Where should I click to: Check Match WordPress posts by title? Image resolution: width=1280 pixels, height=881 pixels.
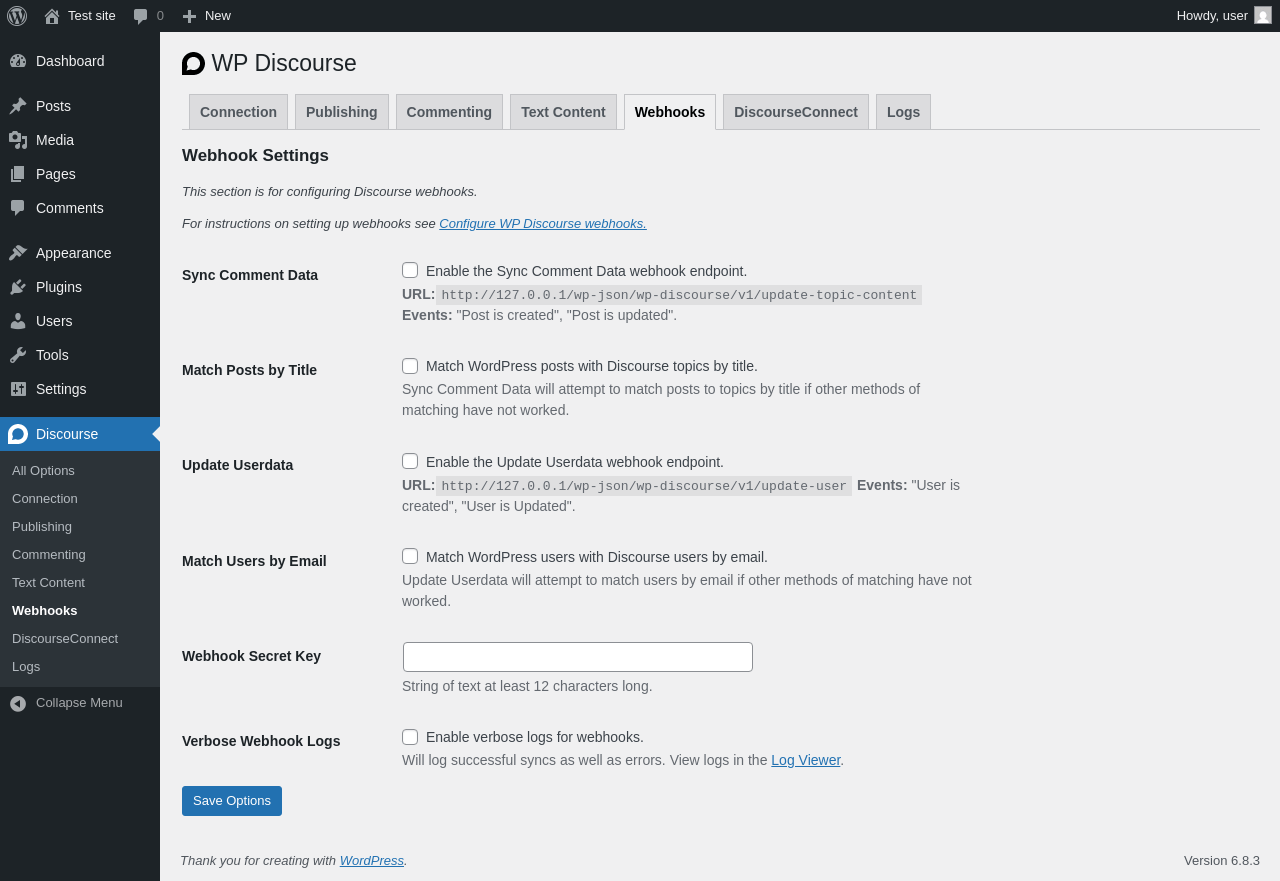click(x=410, y=366)
